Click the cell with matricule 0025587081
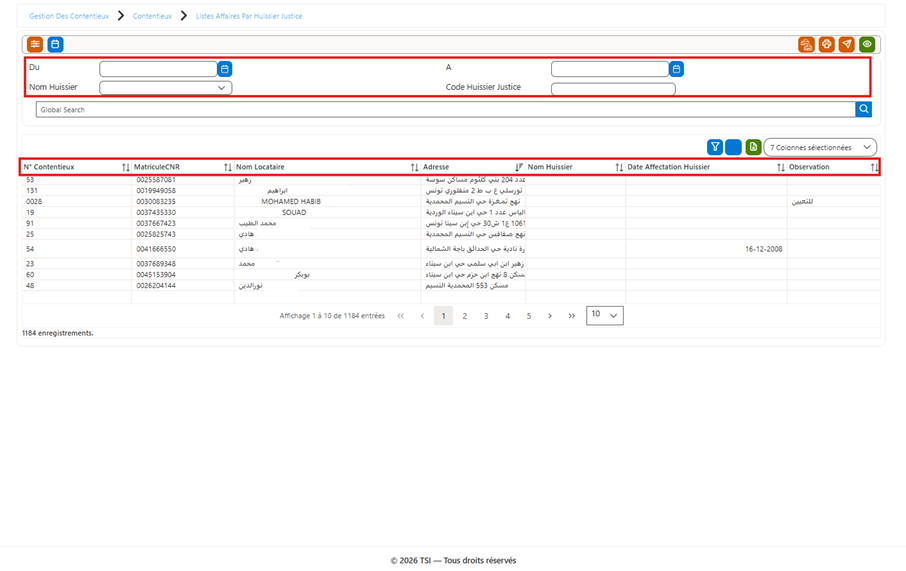This screenshot has width=906, height=571. (x=183, y=180)
